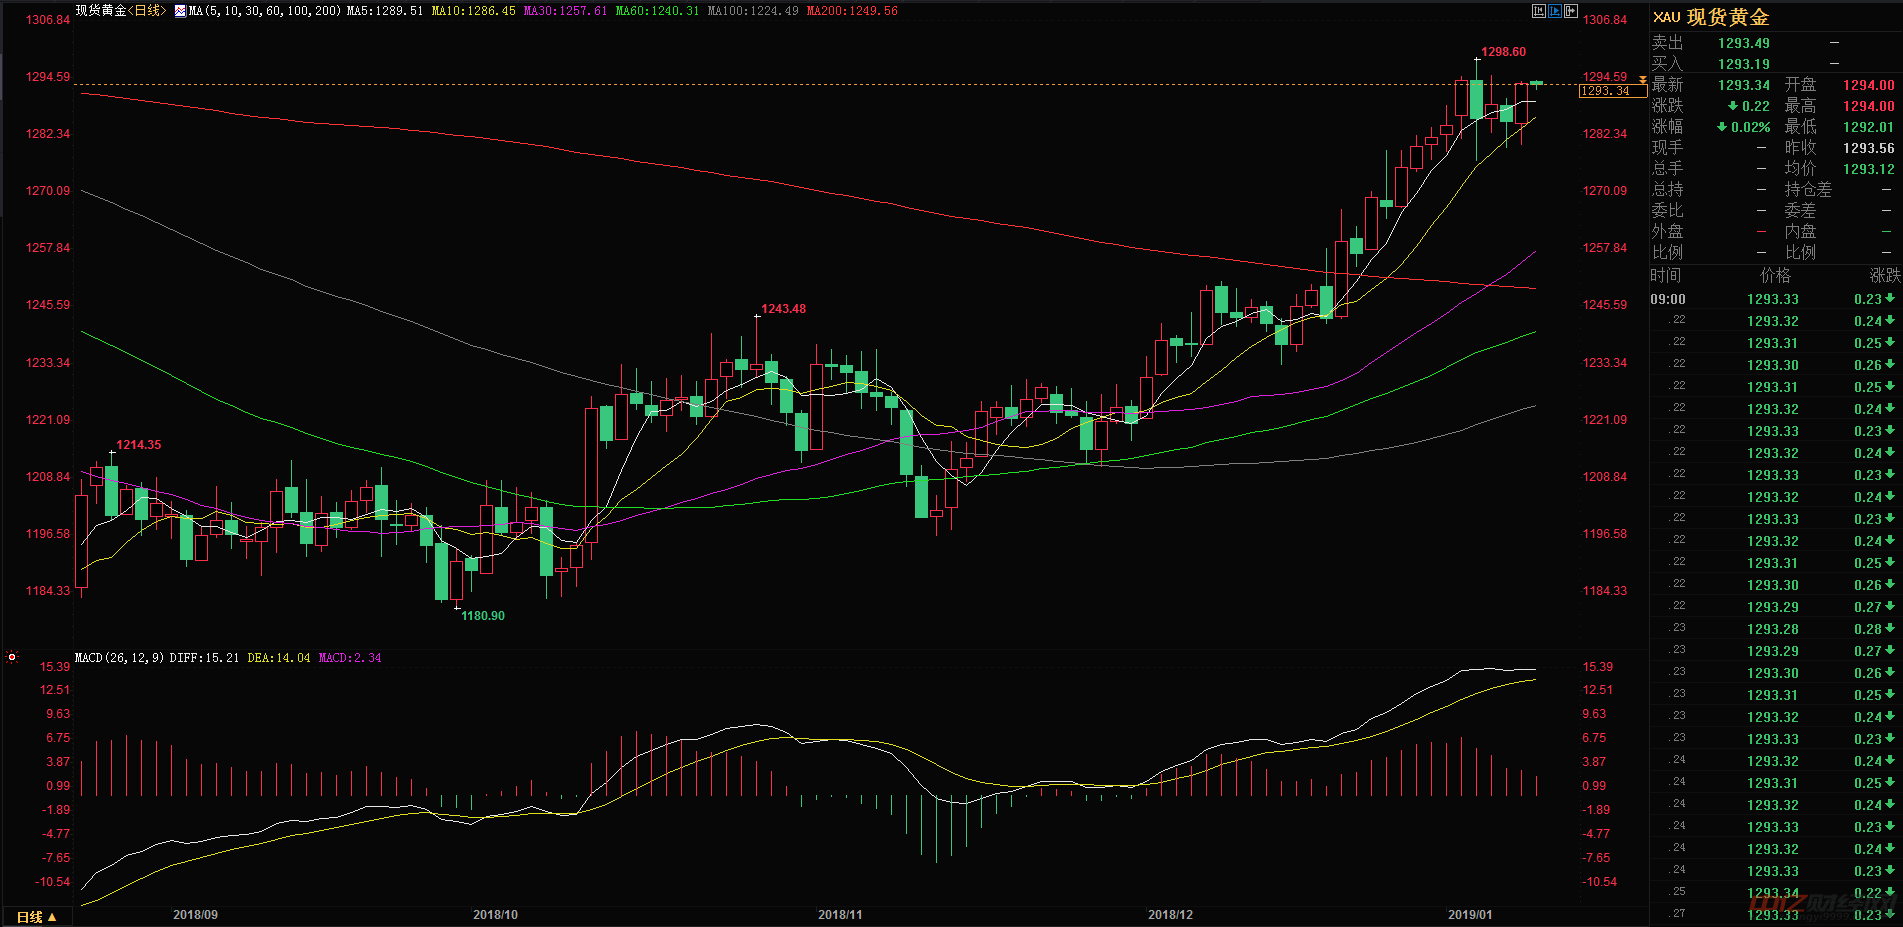Click the MACD:2.34 value
Image resolution: width=1903 pixels, height=927 pixels.
click(x=350, y=658)
